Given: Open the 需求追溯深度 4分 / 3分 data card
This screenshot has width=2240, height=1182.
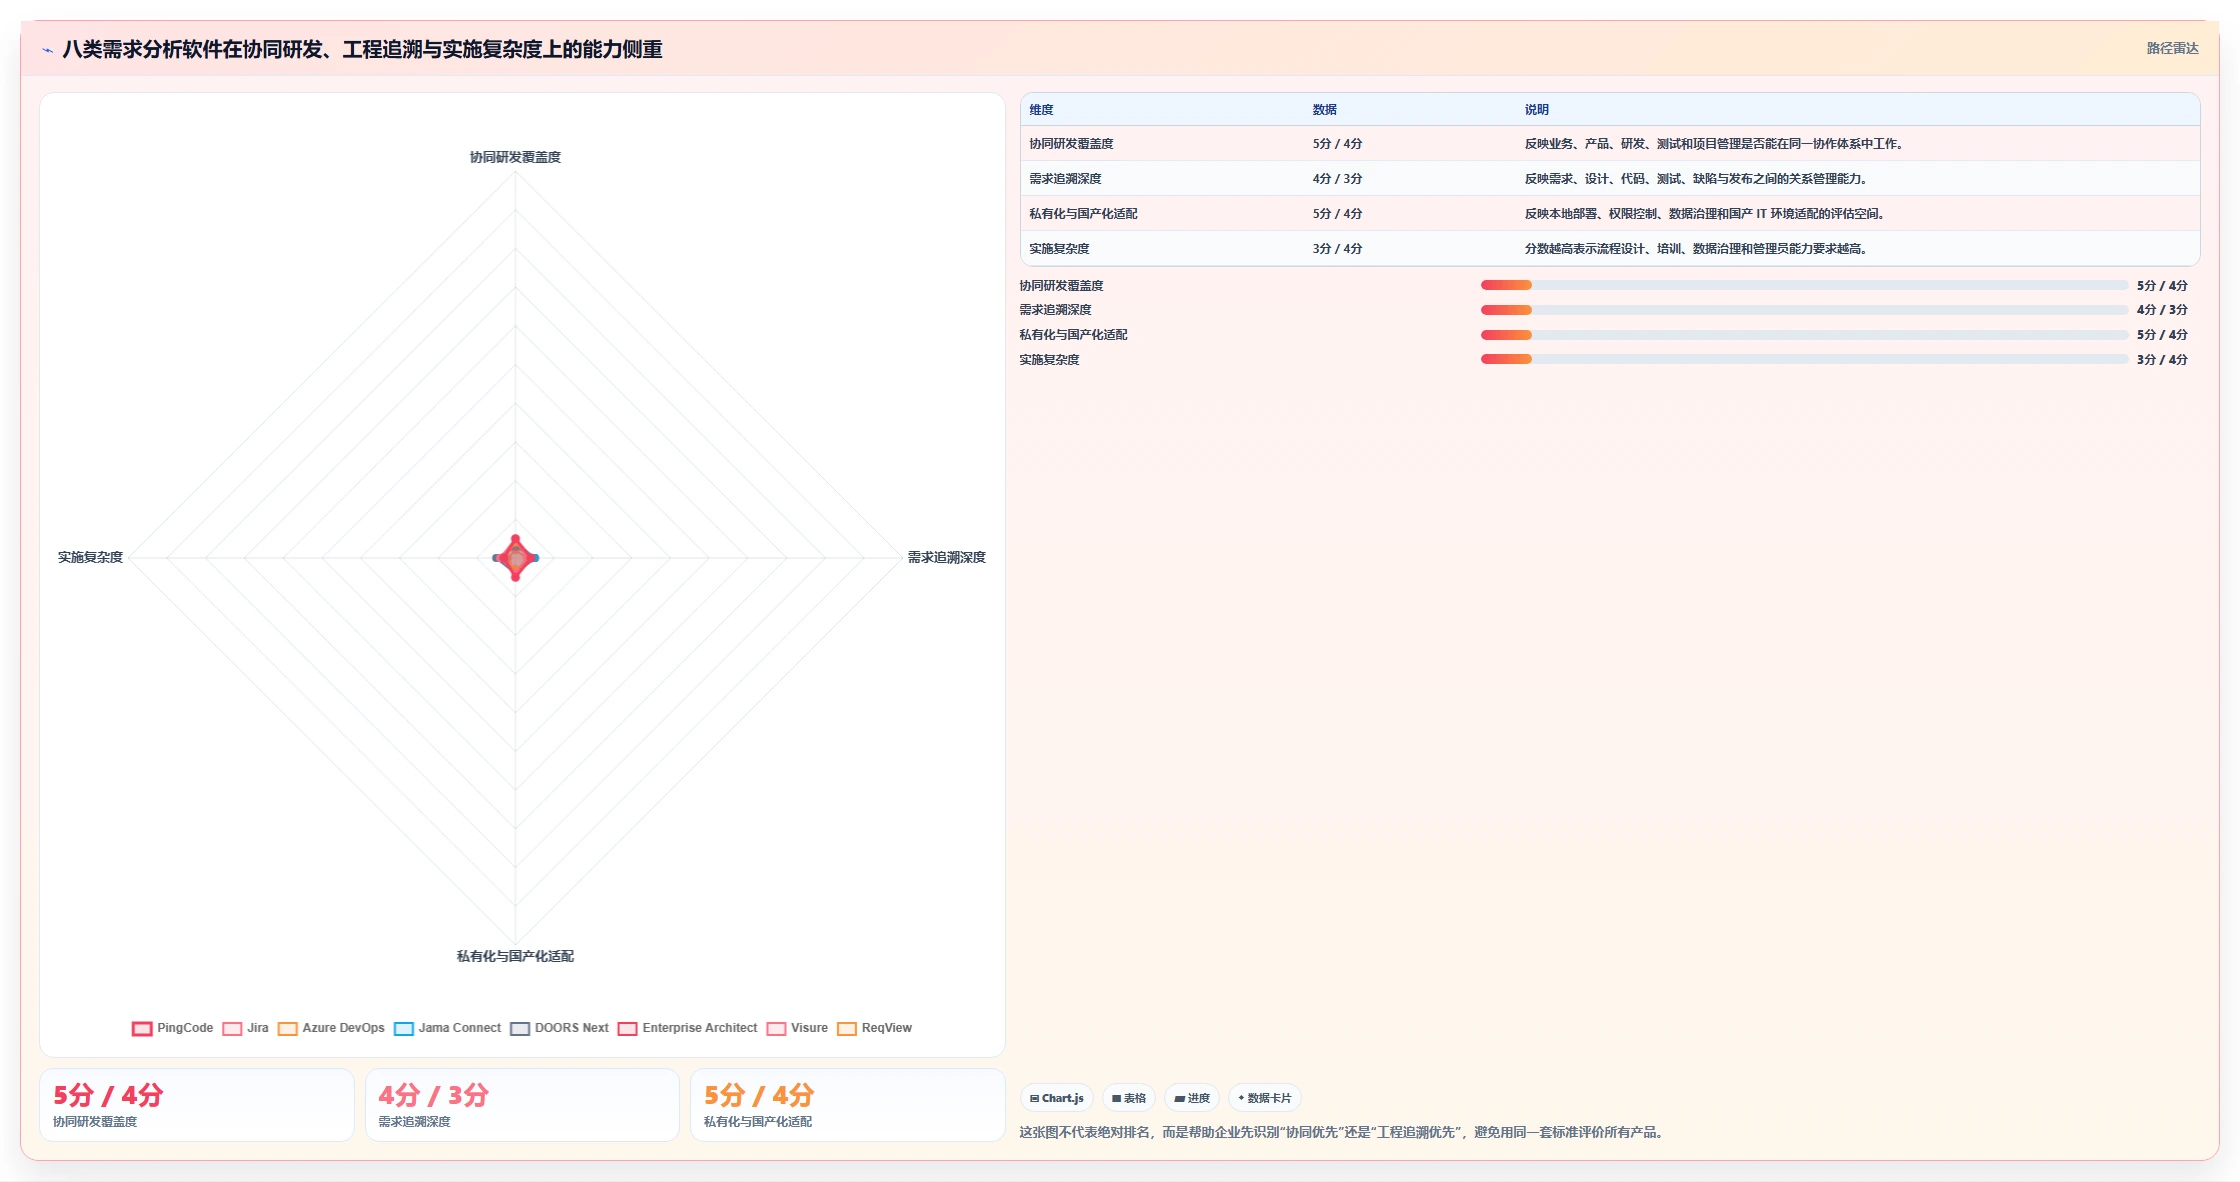Looking at the screenshot, I should (x=522, y=1105).
